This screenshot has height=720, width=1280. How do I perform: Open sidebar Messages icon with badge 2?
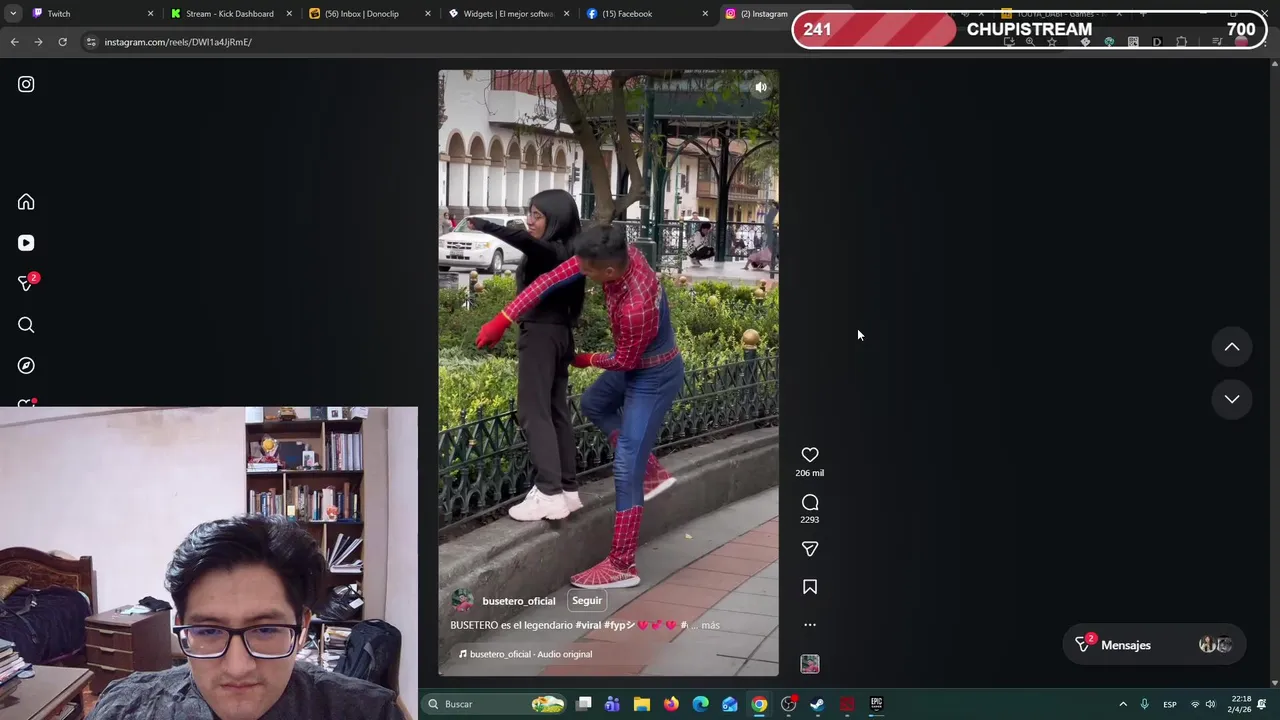pos(26,284)
